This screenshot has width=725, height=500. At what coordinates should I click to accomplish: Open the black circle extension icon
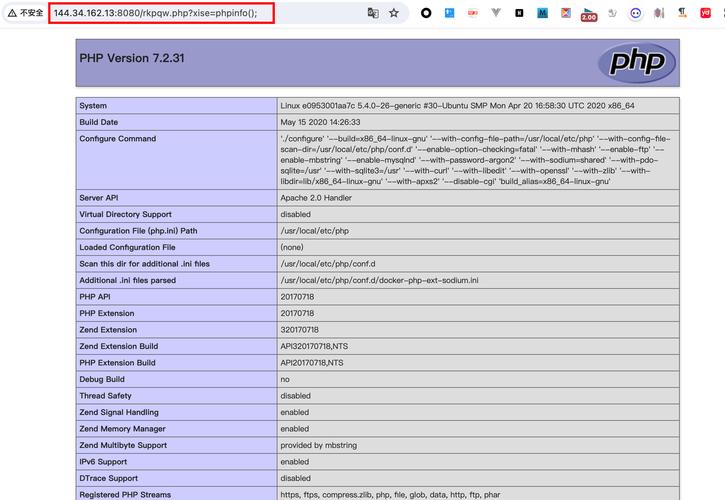click(x=426, y=13)
